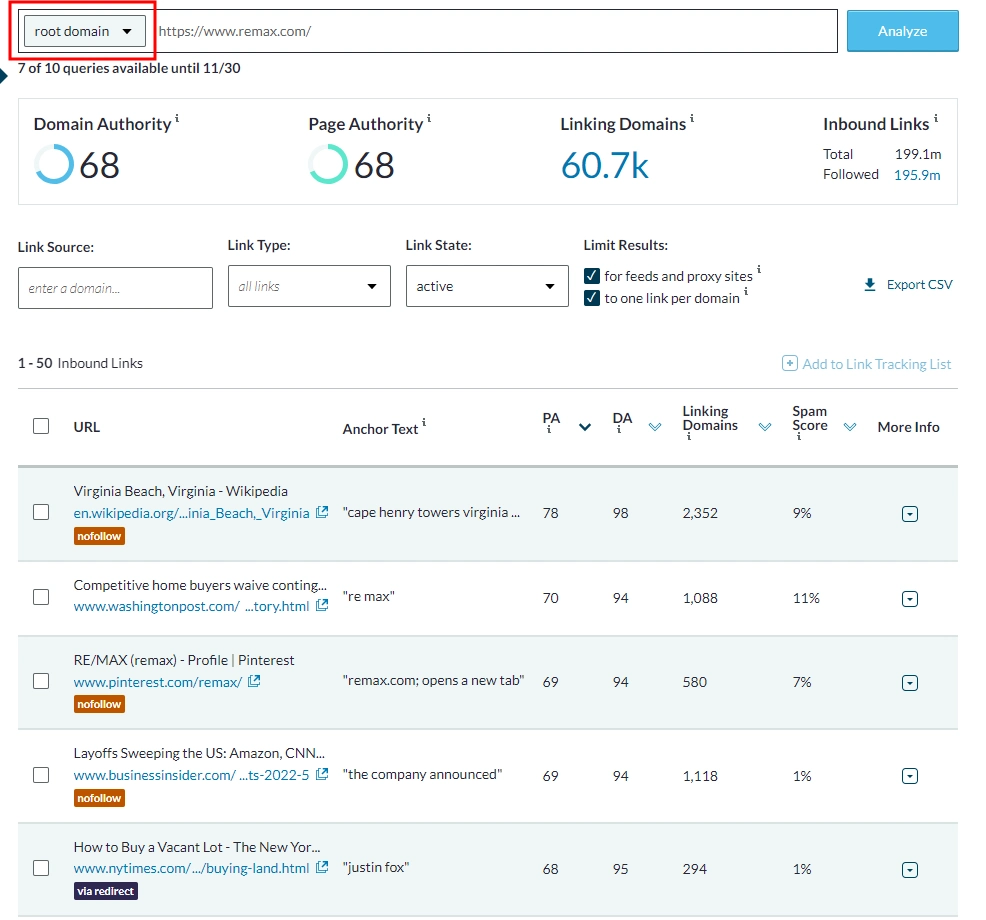986x920 pixels.
Task: Select the Wikipedia Virginia Beach row checkbox
Action: (x=41, y=512)
